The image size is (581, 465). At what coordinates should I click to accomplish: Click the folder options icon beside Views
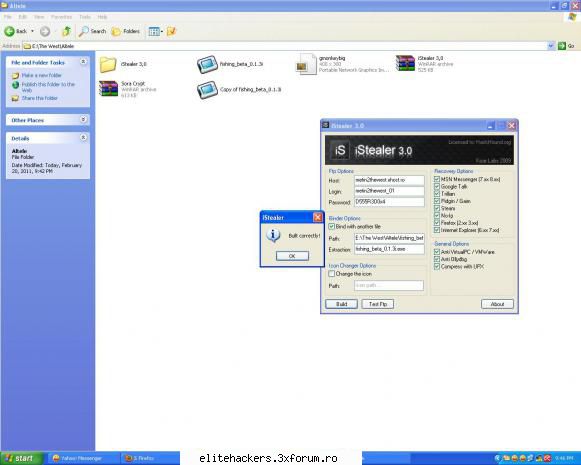pyautogui.click(x=171, y=31)
